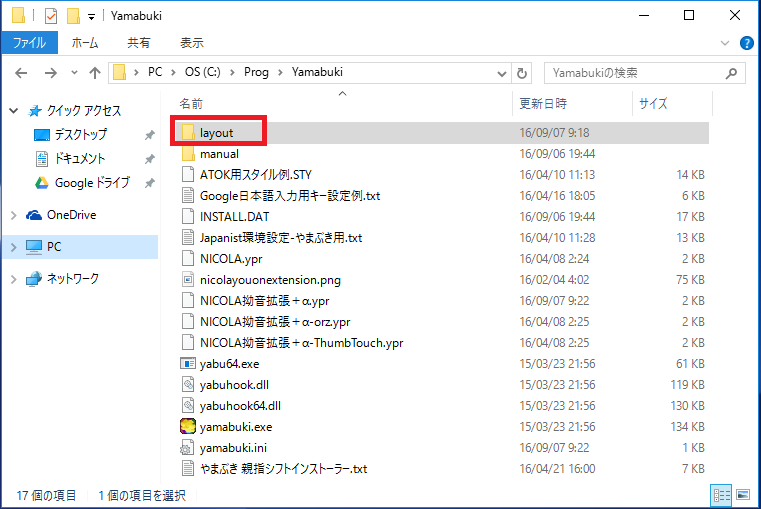Select NICOLA.ypr file icon

click(188, 259)
